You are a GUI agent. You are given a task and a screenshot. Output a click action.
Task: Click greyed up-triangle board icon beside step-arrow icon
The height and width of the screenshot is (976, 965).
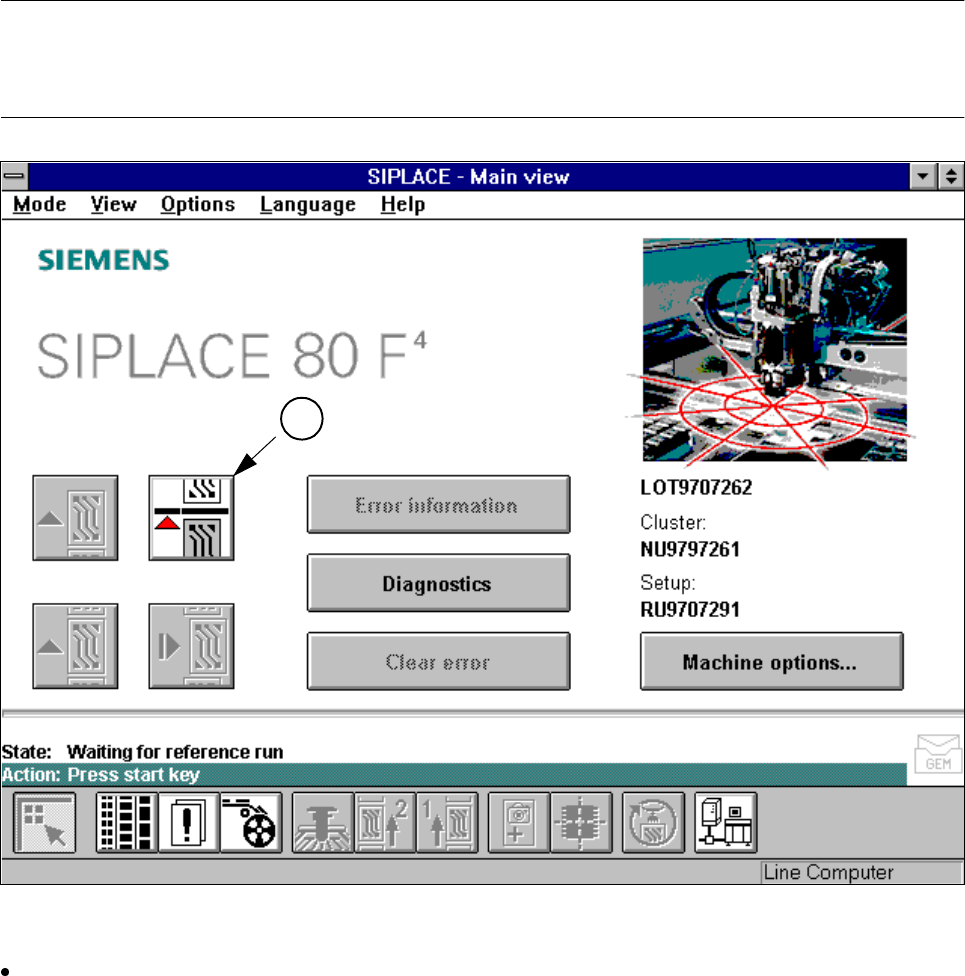point(75,646)
